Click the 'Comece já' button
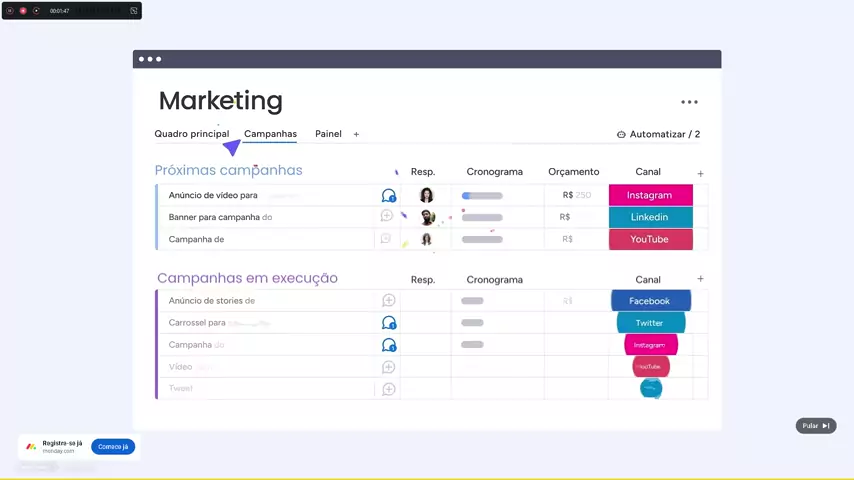The image size is (854, 480). (x=113, y=447)
